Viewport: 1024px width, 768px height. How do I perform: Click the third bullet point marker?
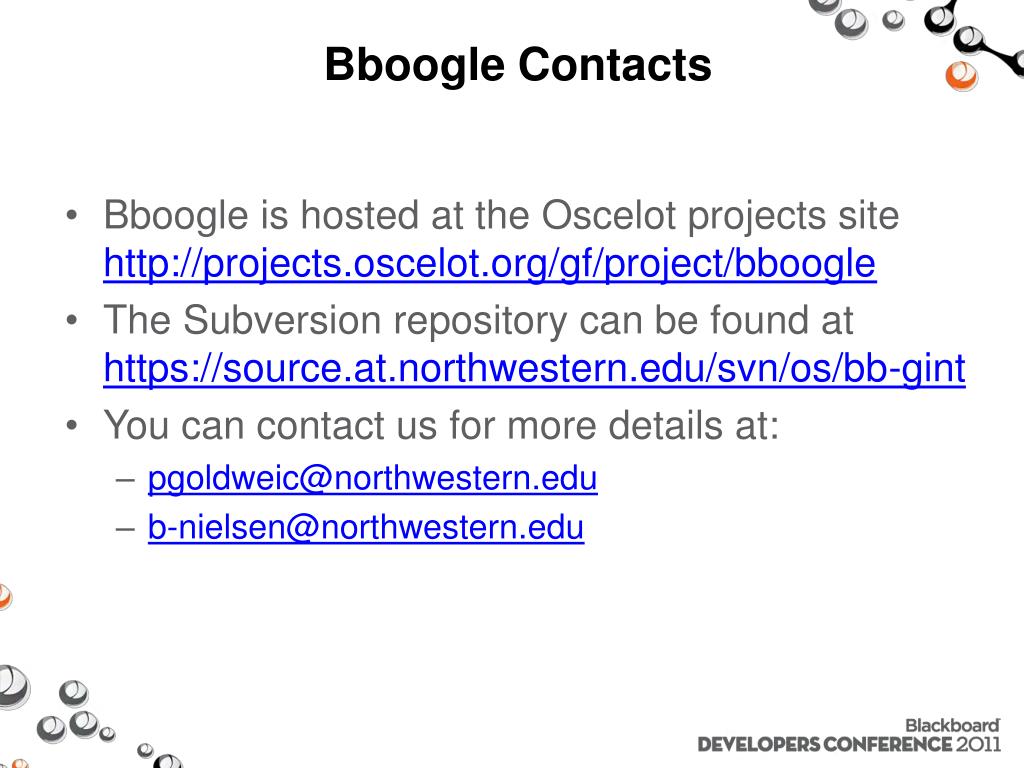72,426
